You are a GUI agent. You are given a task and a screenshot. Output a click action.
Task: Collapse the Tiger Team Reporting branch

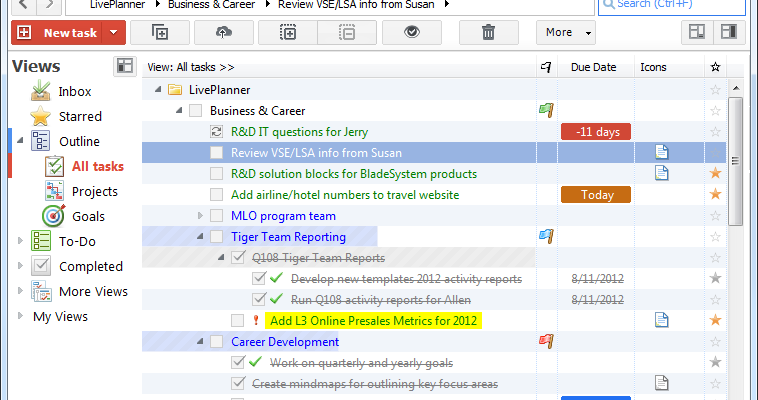(x=200, y=237)
